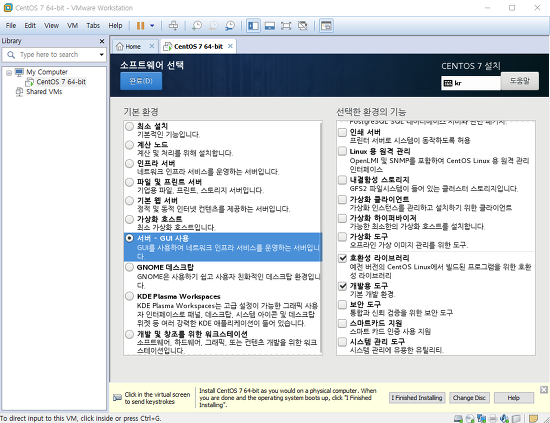Open the File menu

[11, 26]
